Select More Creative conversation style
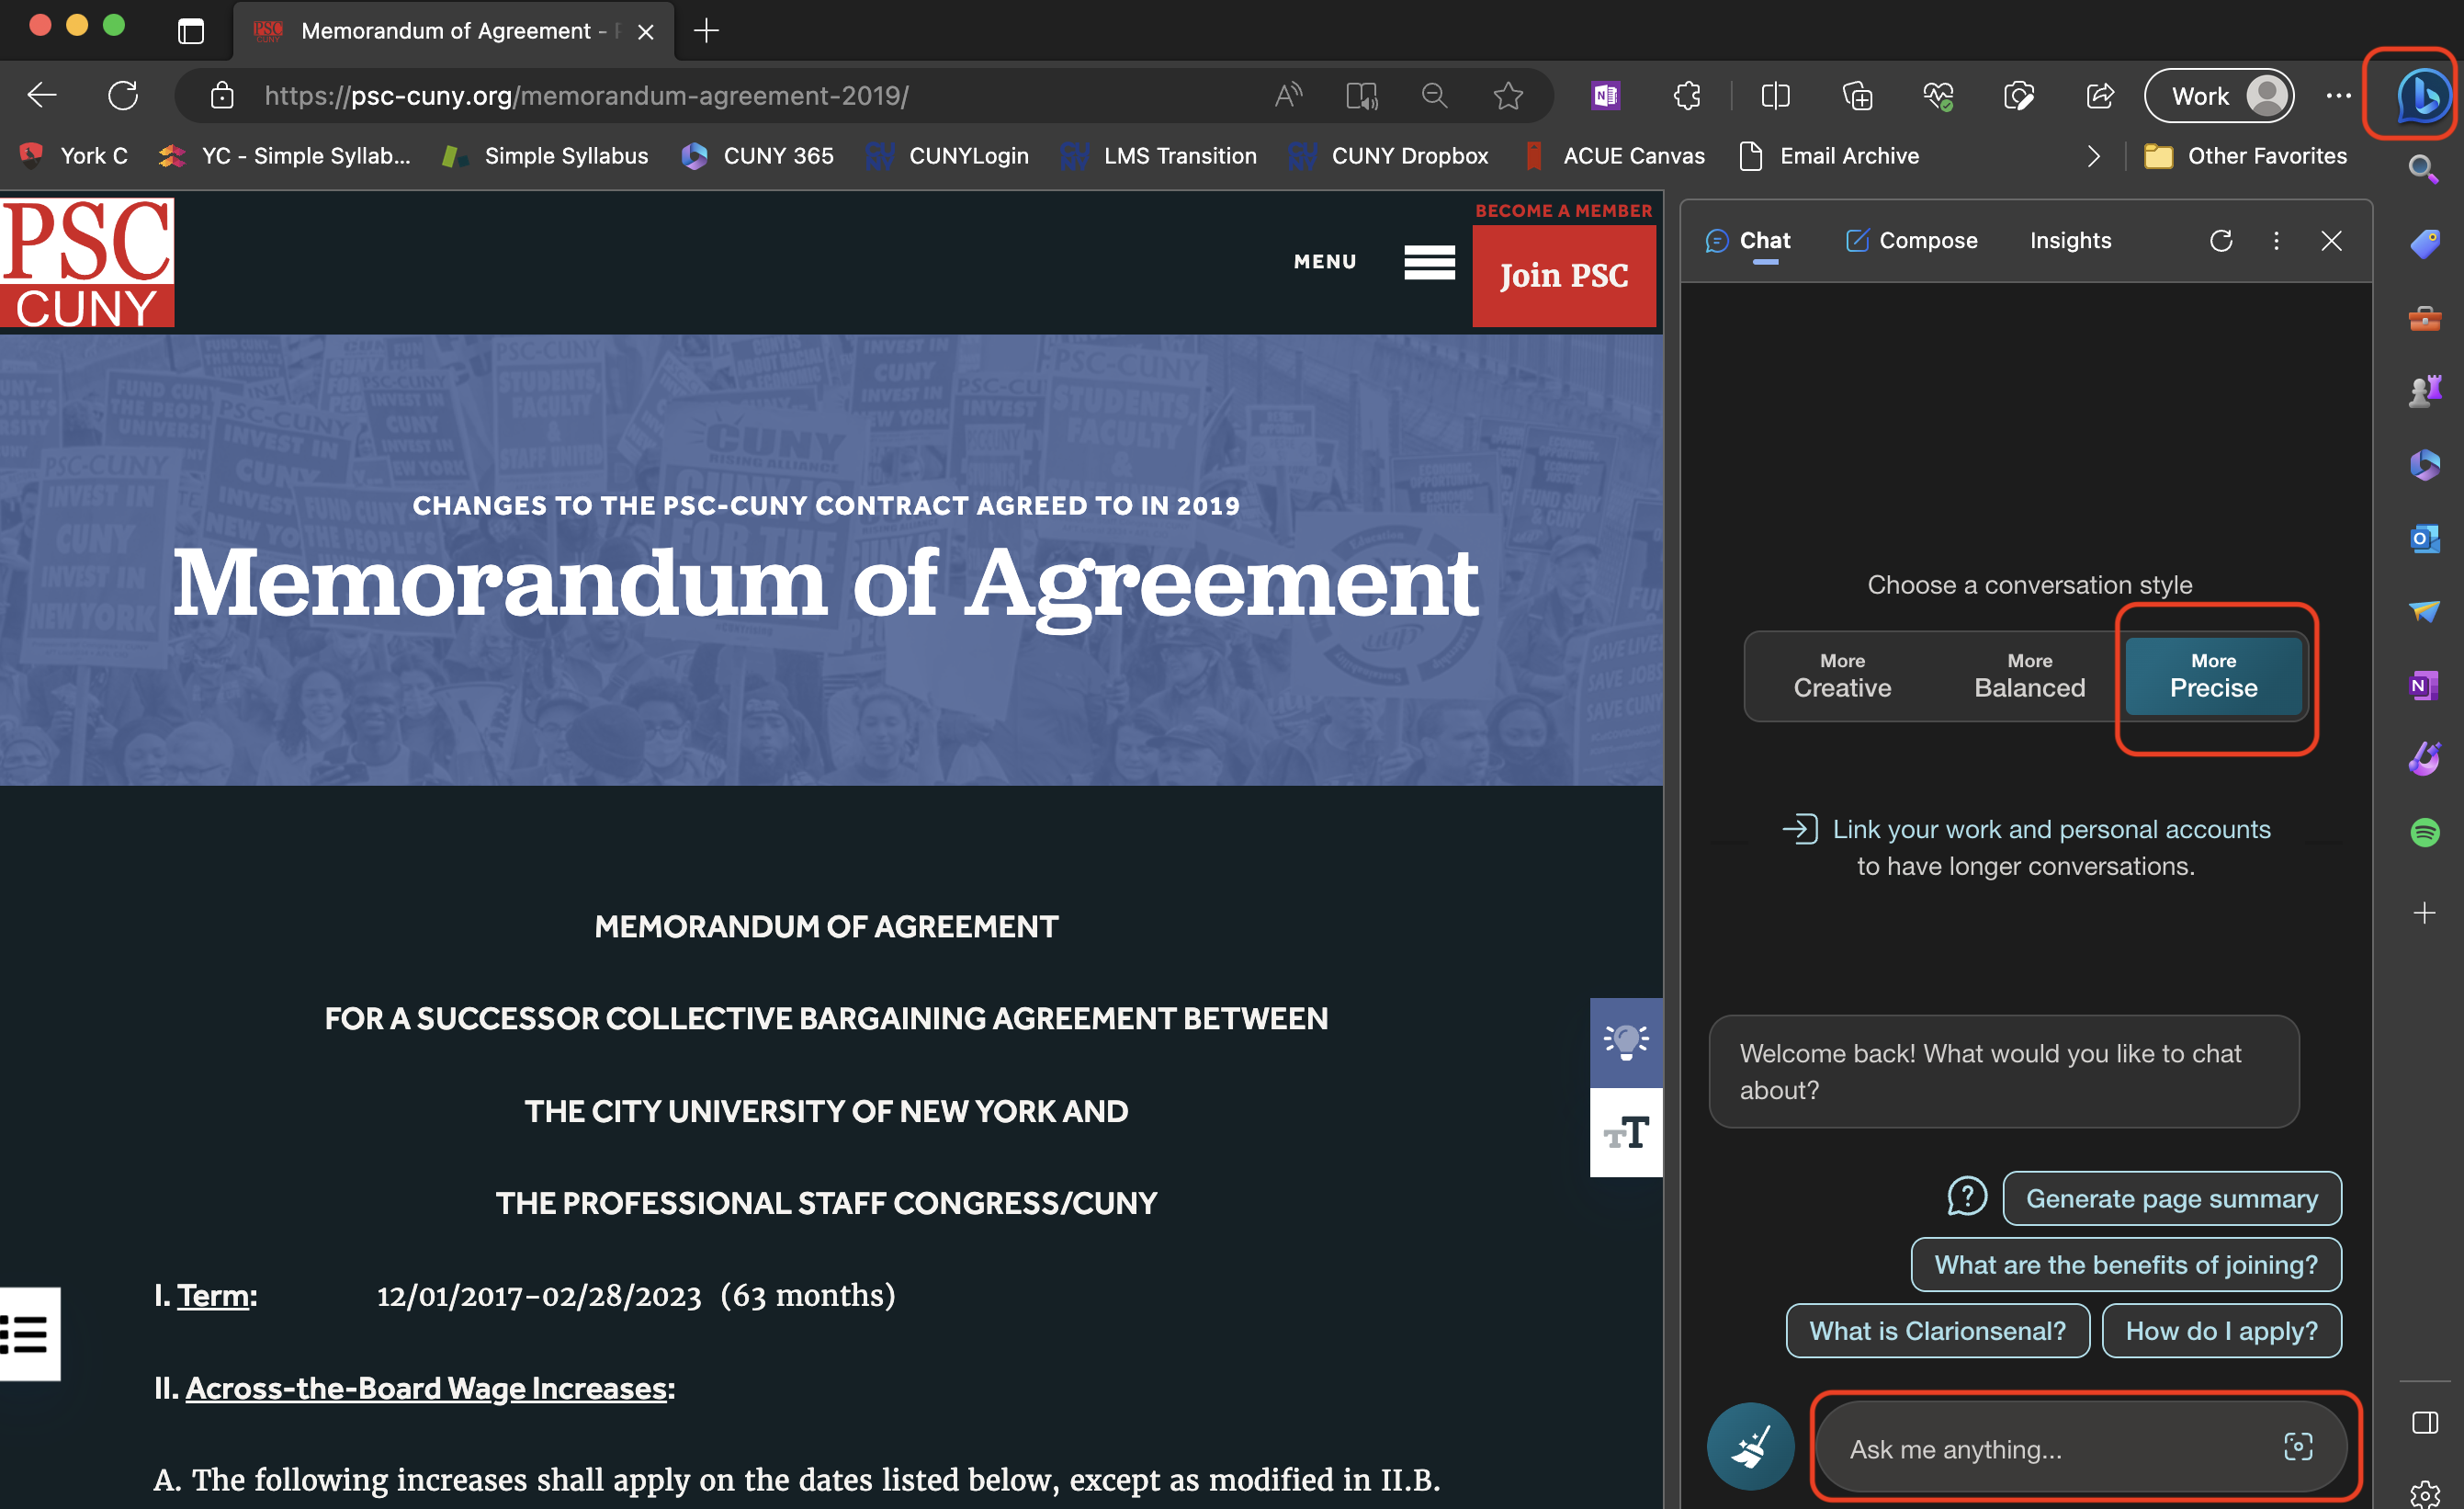Image resolution: width=2464 pixels, height=1509 pixels. (x=1843, y=676)
